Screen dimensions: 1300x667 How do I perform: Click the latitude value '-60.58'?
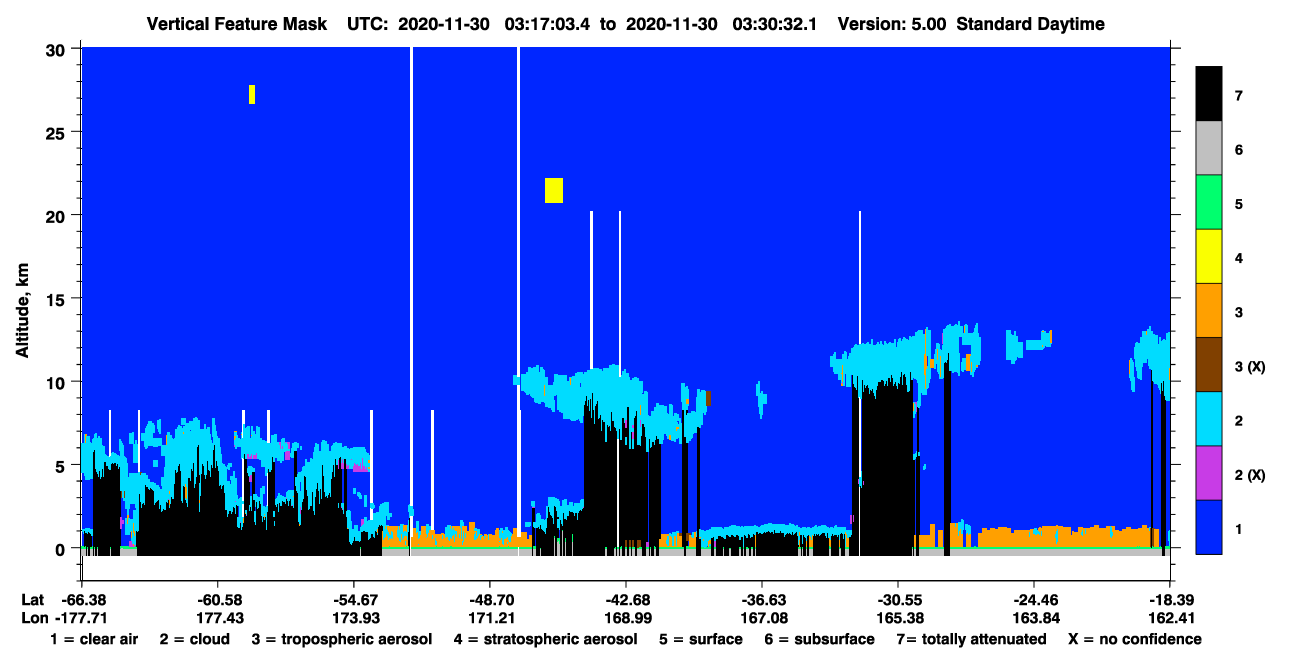point(217,600)
